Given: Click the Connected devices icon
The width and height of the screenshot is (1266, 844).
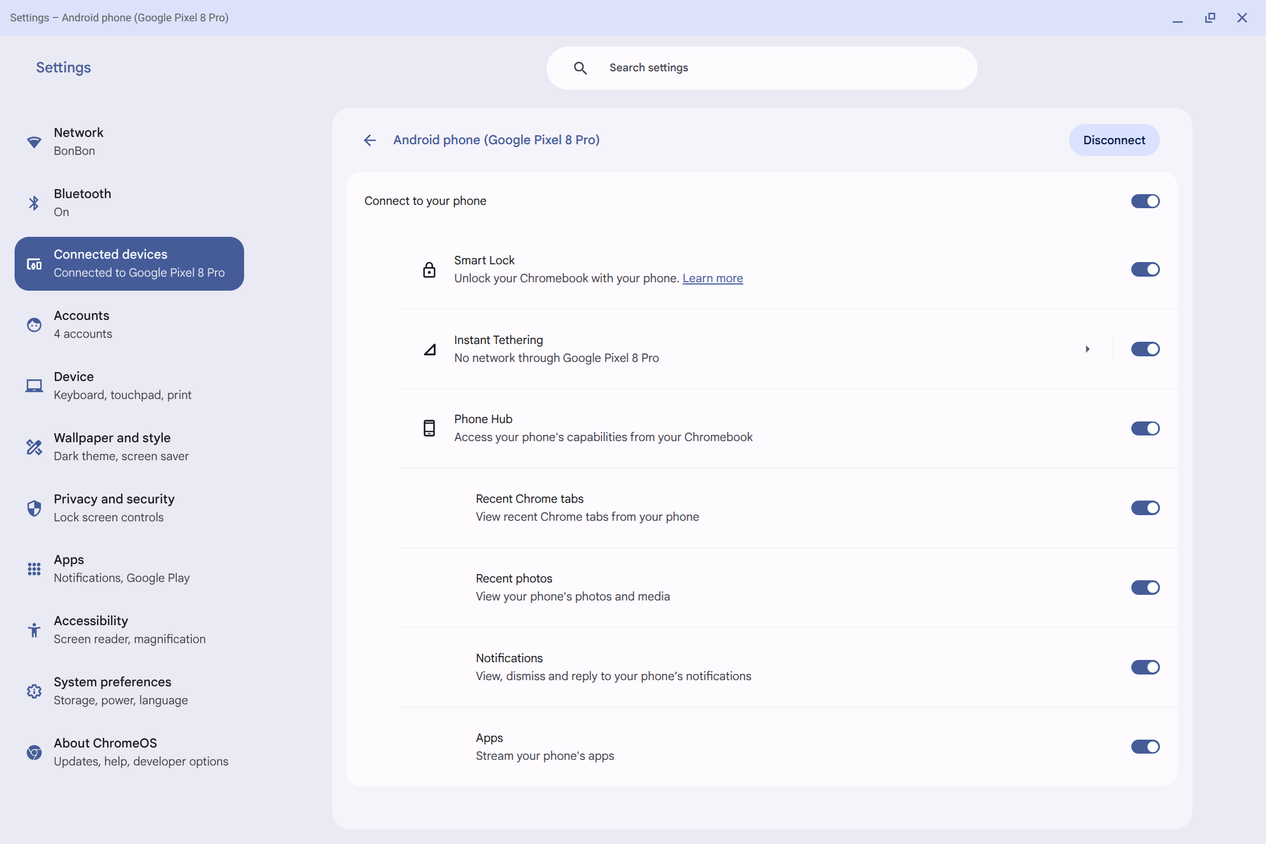Looking at the screenshot, I should click(x=34, y=264).
